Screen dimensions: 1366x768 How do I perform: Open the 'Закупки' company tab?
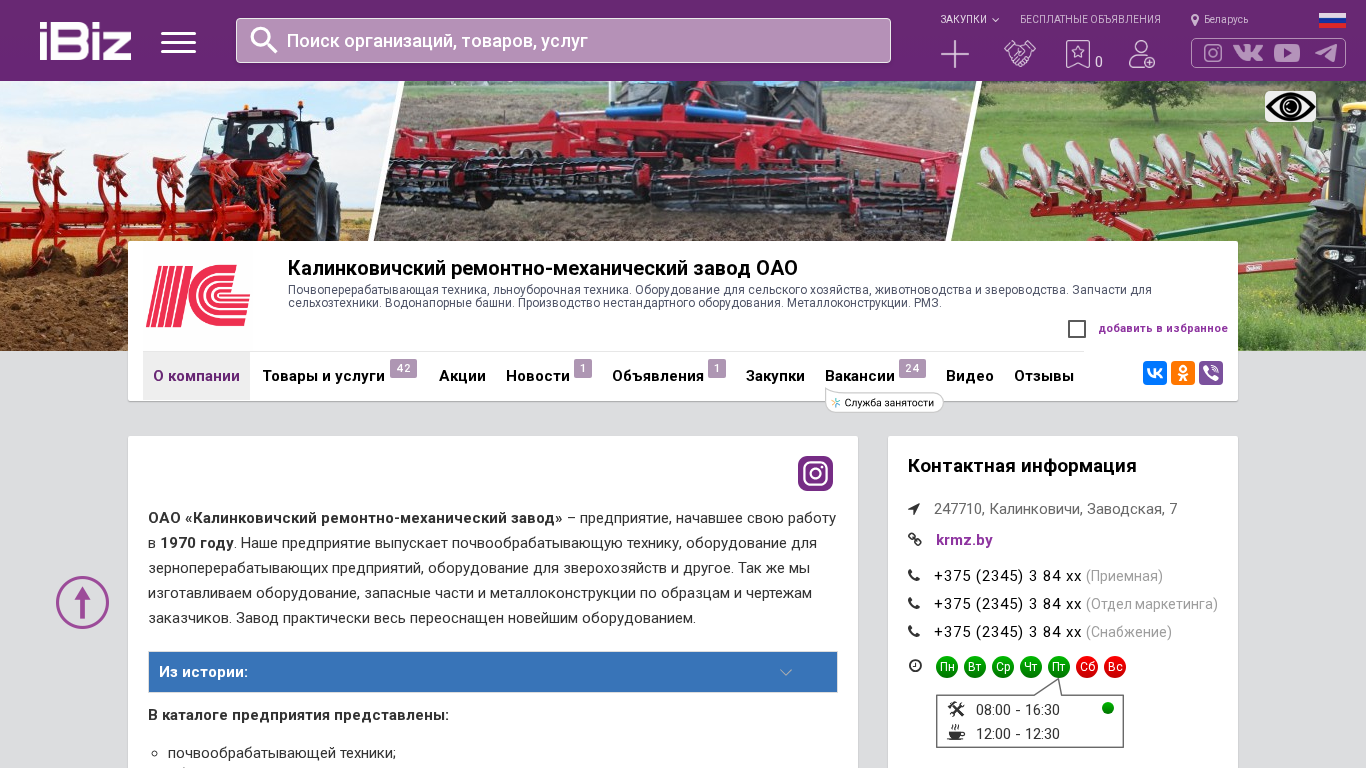775,376
